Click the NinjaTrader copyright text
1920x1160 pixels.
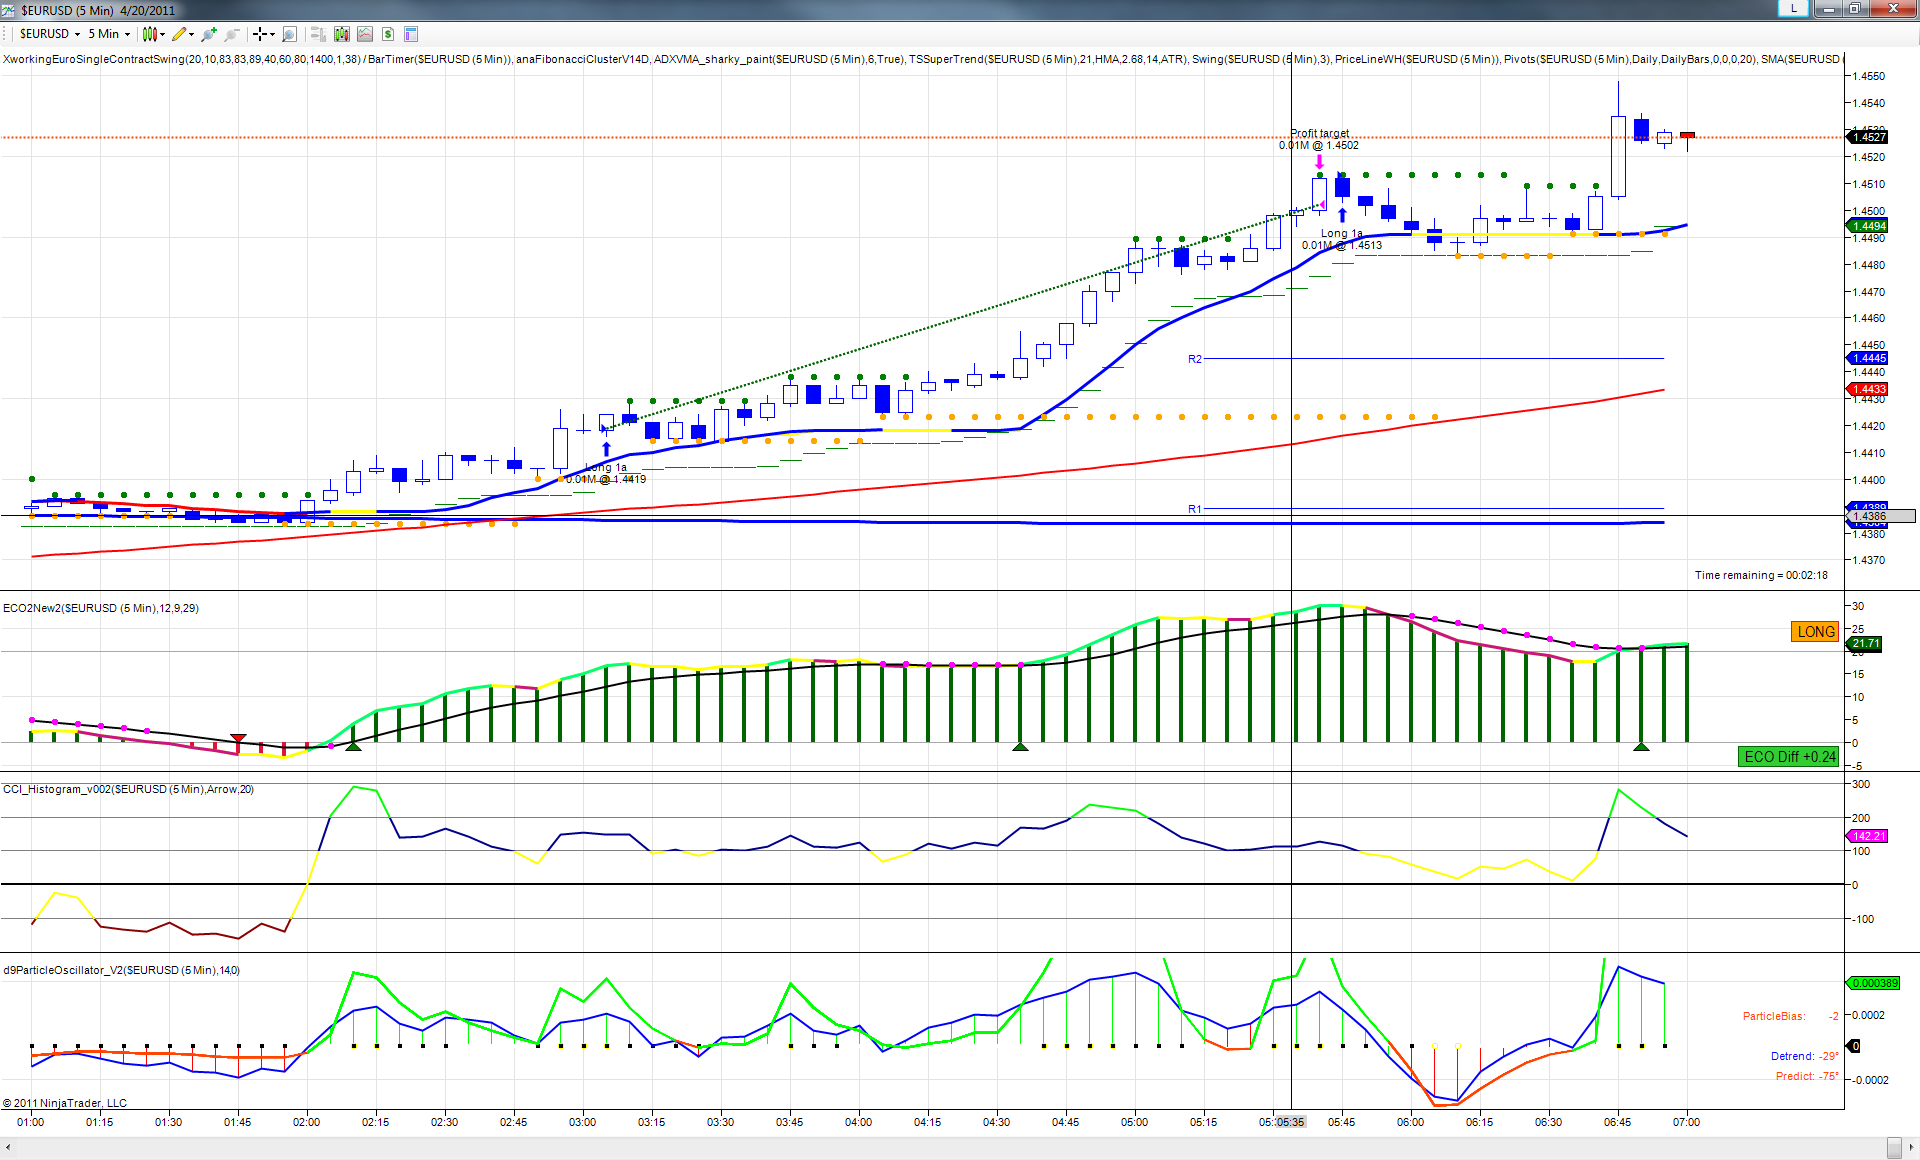point(65,1103)
